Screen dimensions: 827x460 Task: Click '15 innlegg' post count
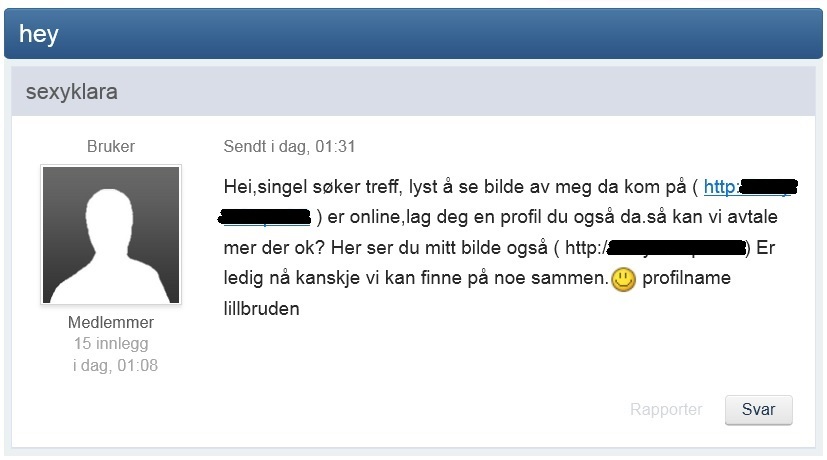[x=111, y=343]
